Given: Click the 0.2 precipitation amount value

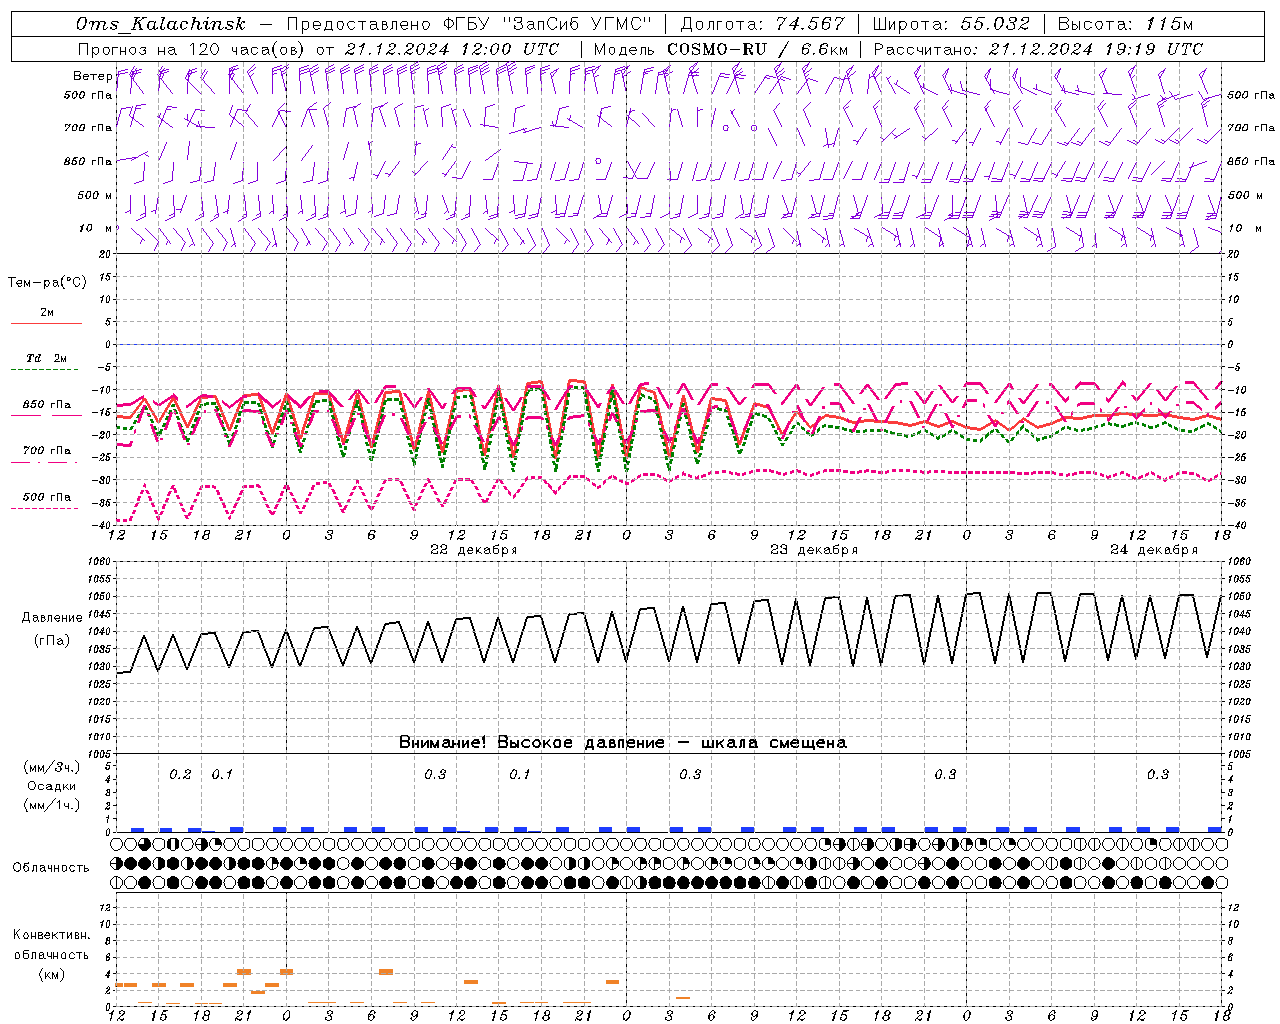Looking at the screenshot, I should click(180, 774).
